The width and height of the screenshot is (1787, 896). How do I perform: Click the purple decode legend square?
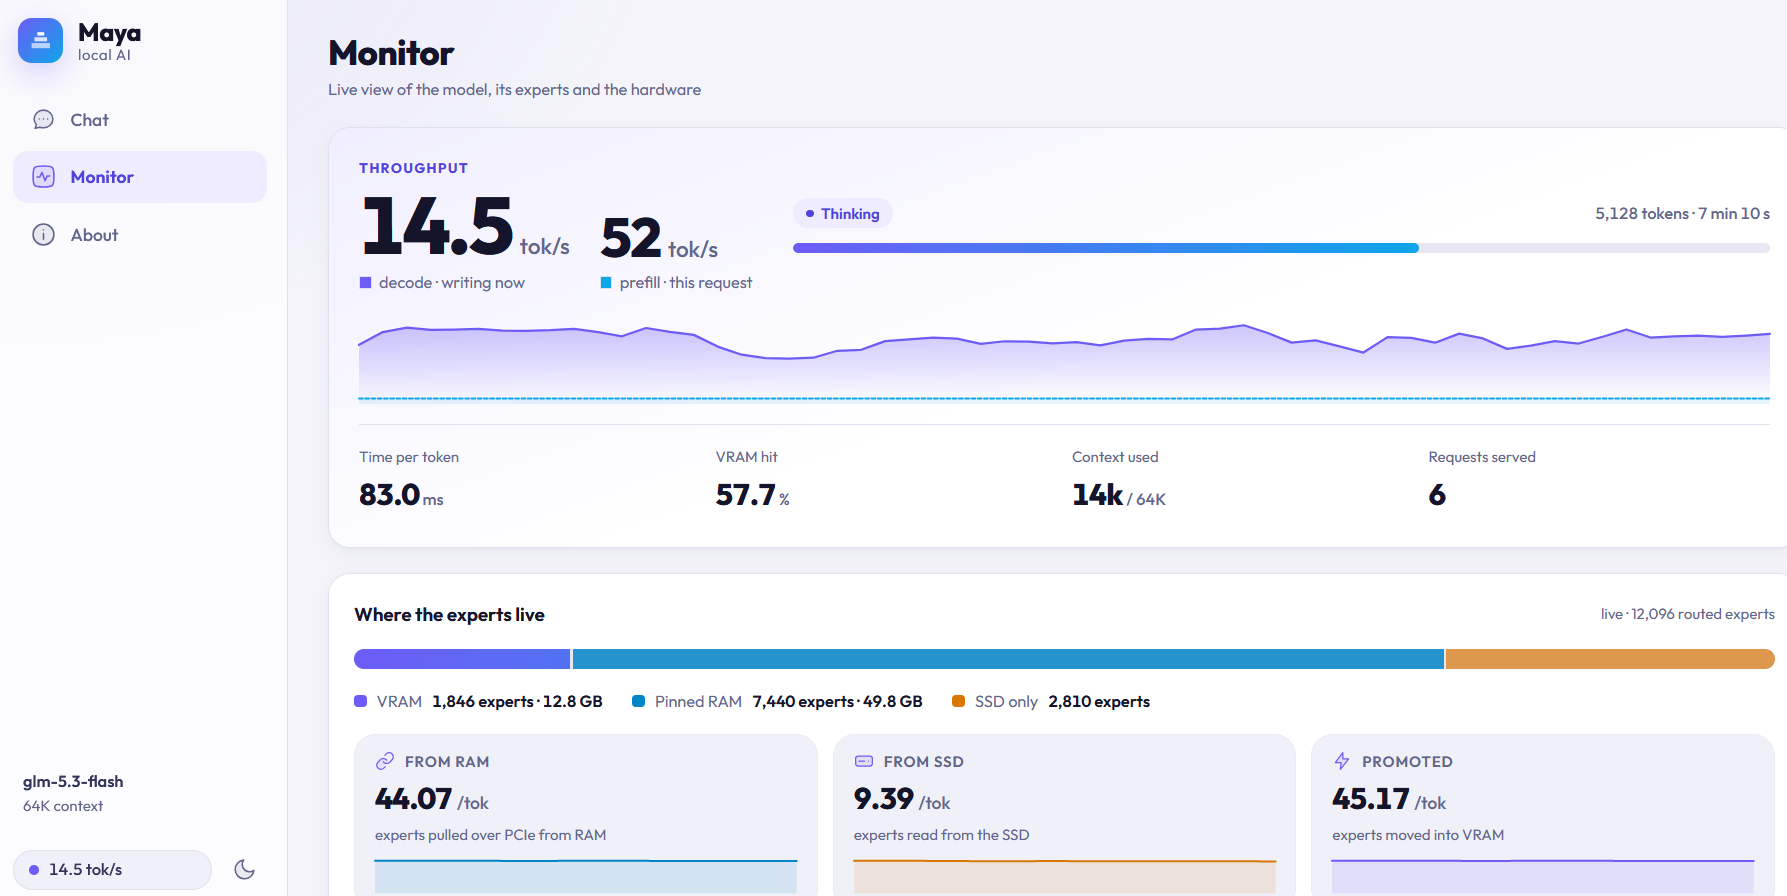click(x=366, y=283)
